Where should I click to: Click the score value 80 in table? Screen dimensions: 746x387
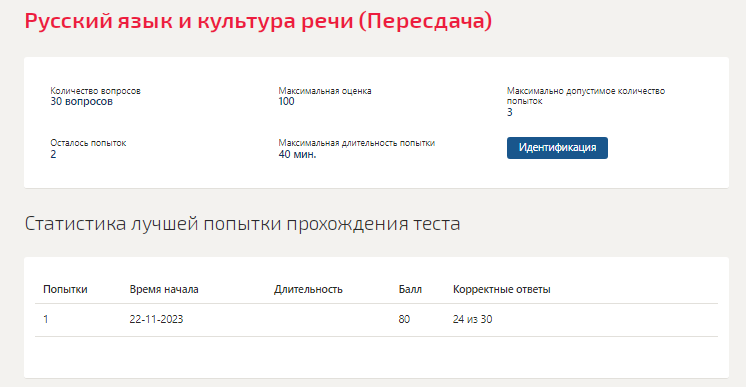pyautogui.click(x=404, y=319)
